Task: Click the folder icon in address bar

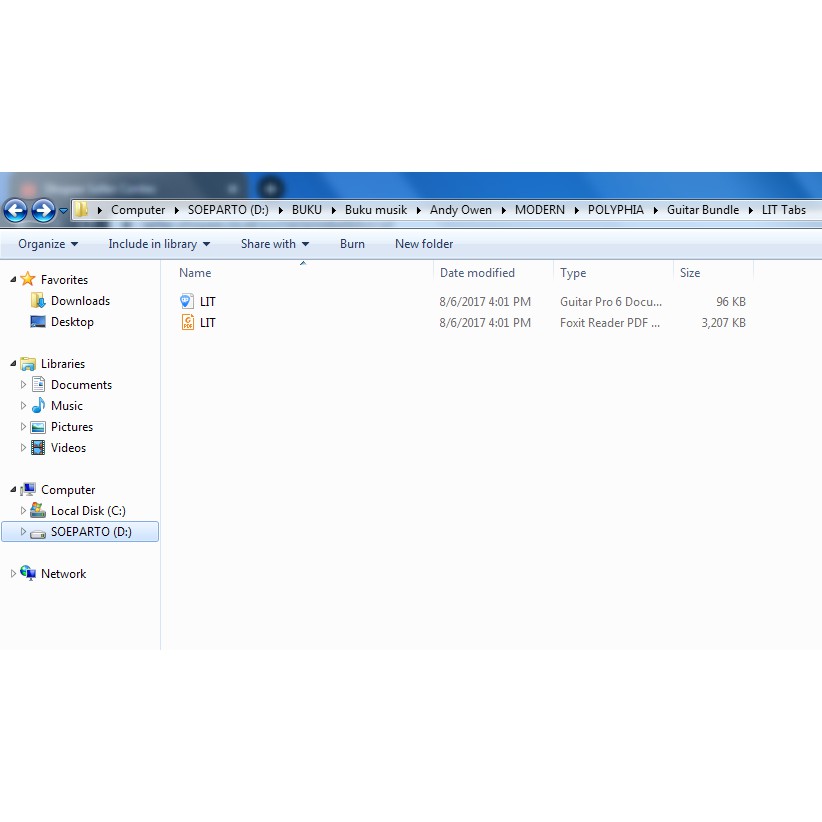Action: pos(81,210)
